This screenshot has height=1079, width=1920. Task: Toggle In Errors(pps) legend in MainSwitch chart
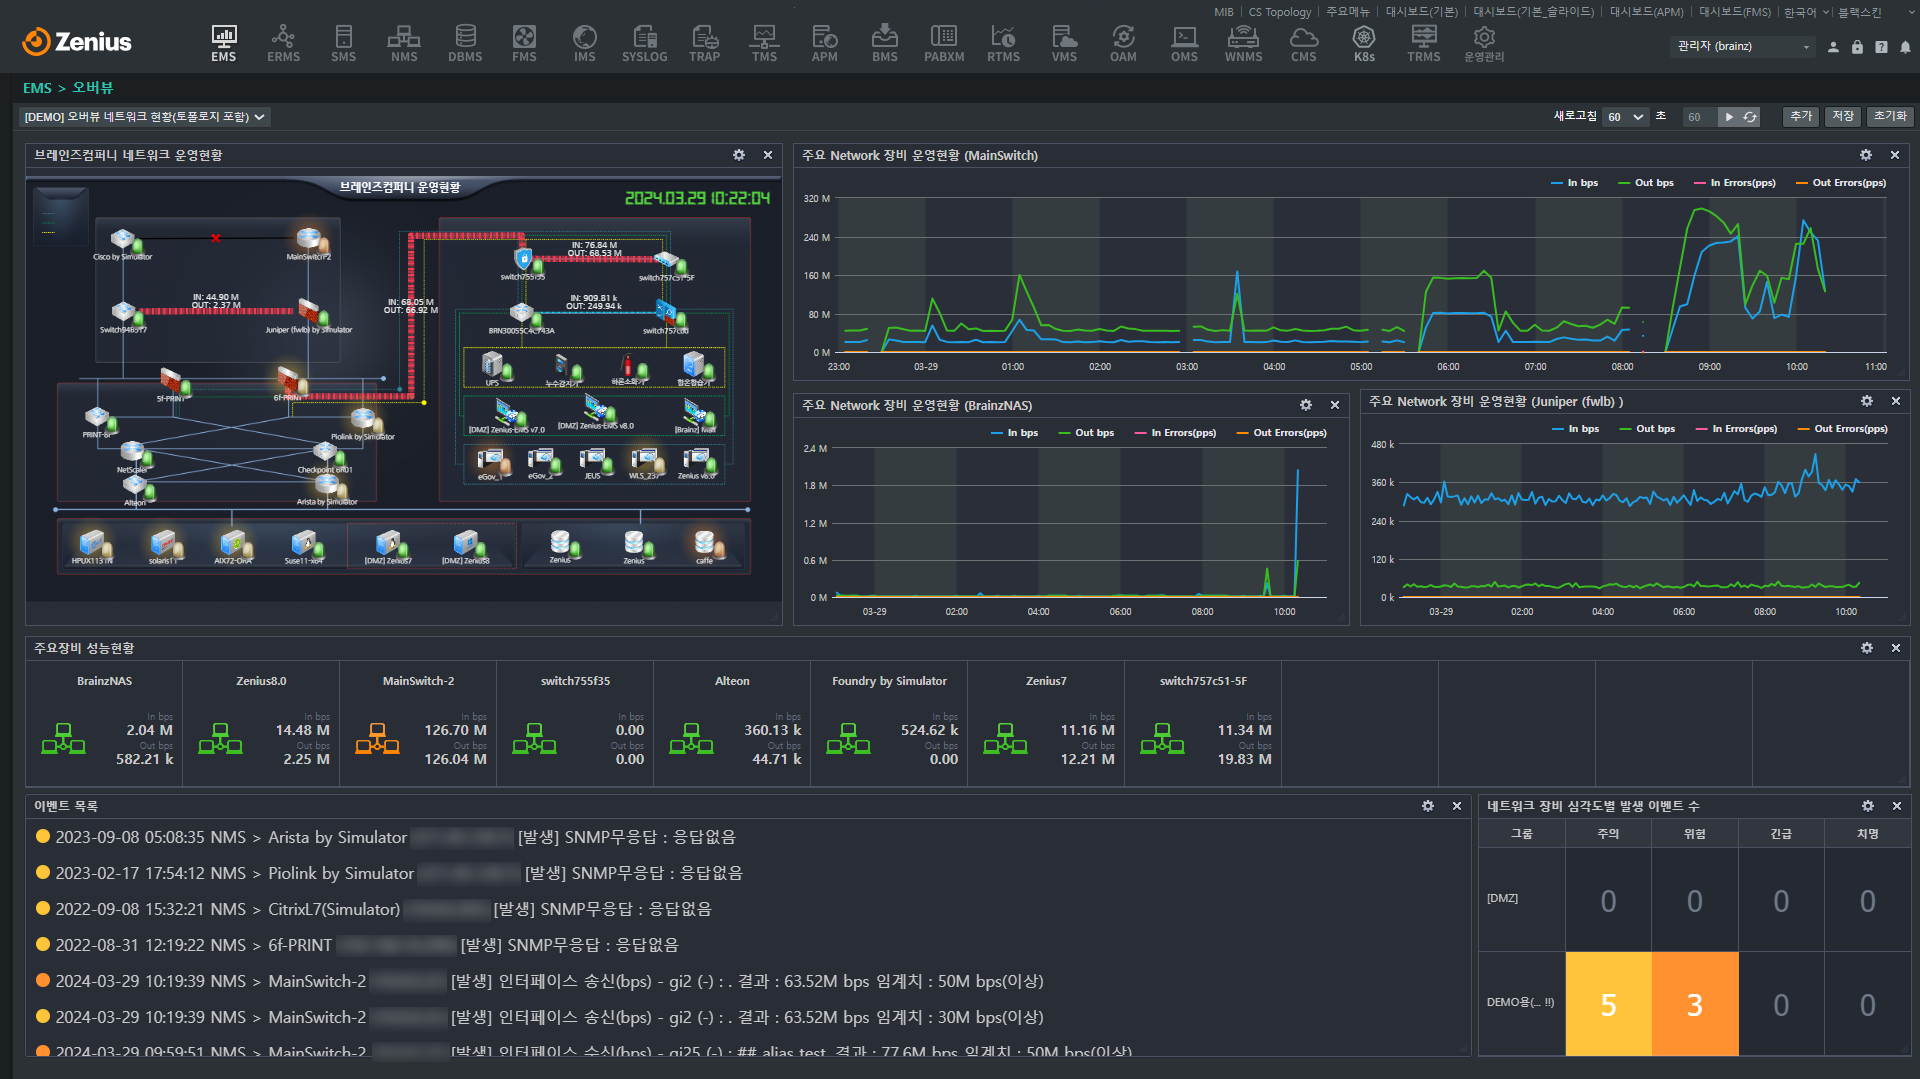(x=1735, y=183)
